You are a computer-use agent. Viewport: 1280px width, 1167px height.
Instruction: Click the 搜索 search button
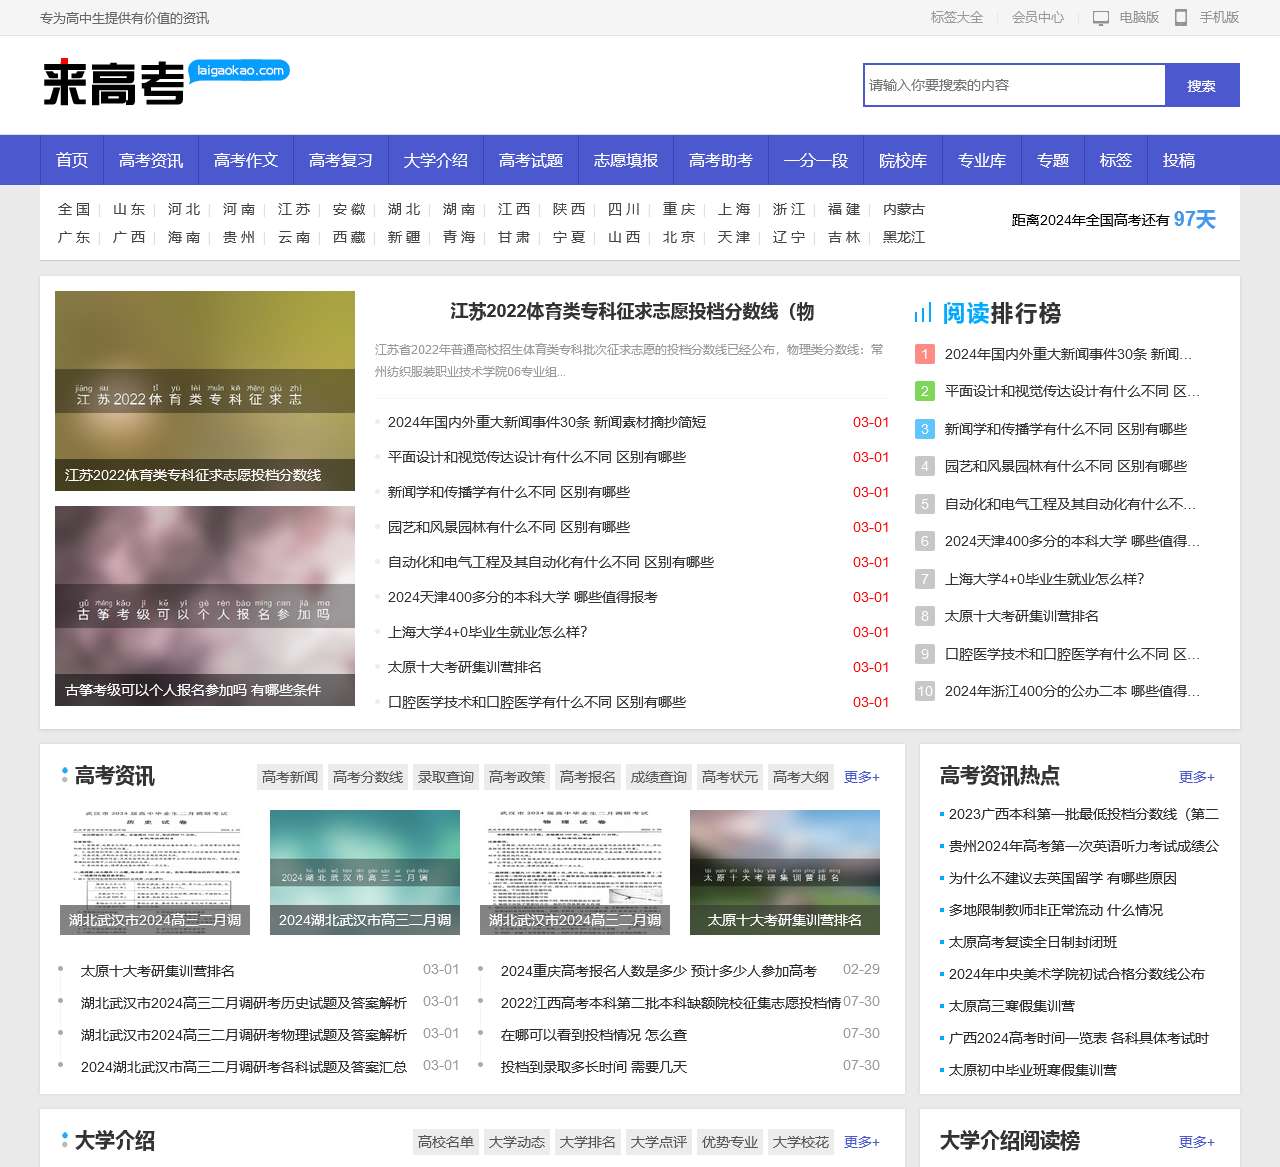(x=1201, y=85)
